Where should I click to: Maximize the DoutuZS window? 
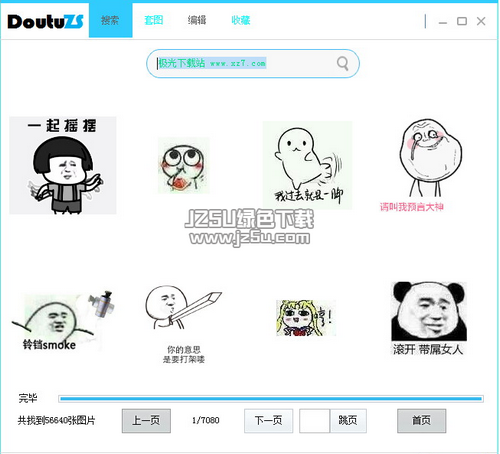click(x=462, y=21)
